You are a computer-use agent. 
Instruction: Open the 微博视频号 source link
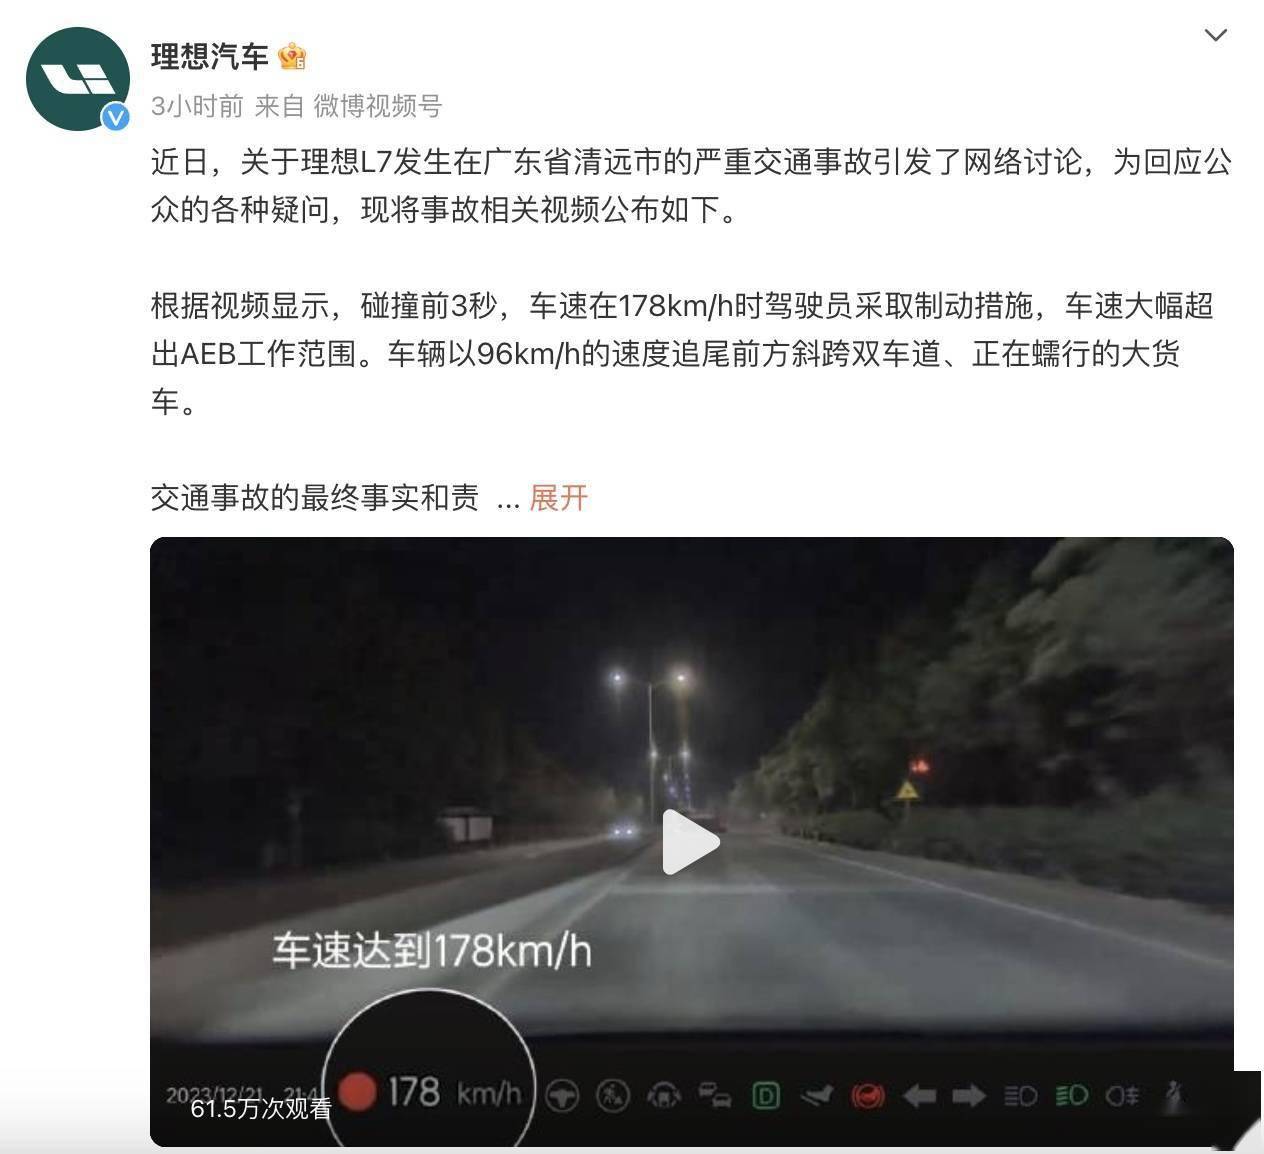[378, 106]
